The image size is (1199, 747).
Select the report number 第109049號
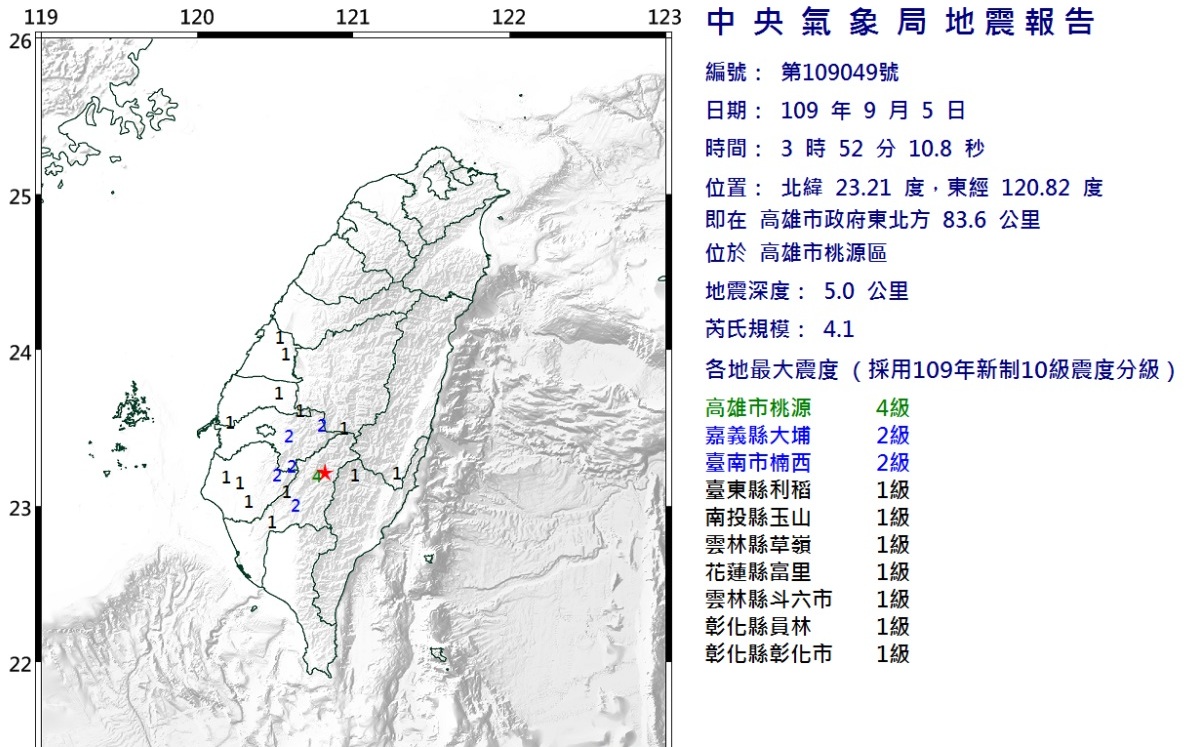(840, 73)
